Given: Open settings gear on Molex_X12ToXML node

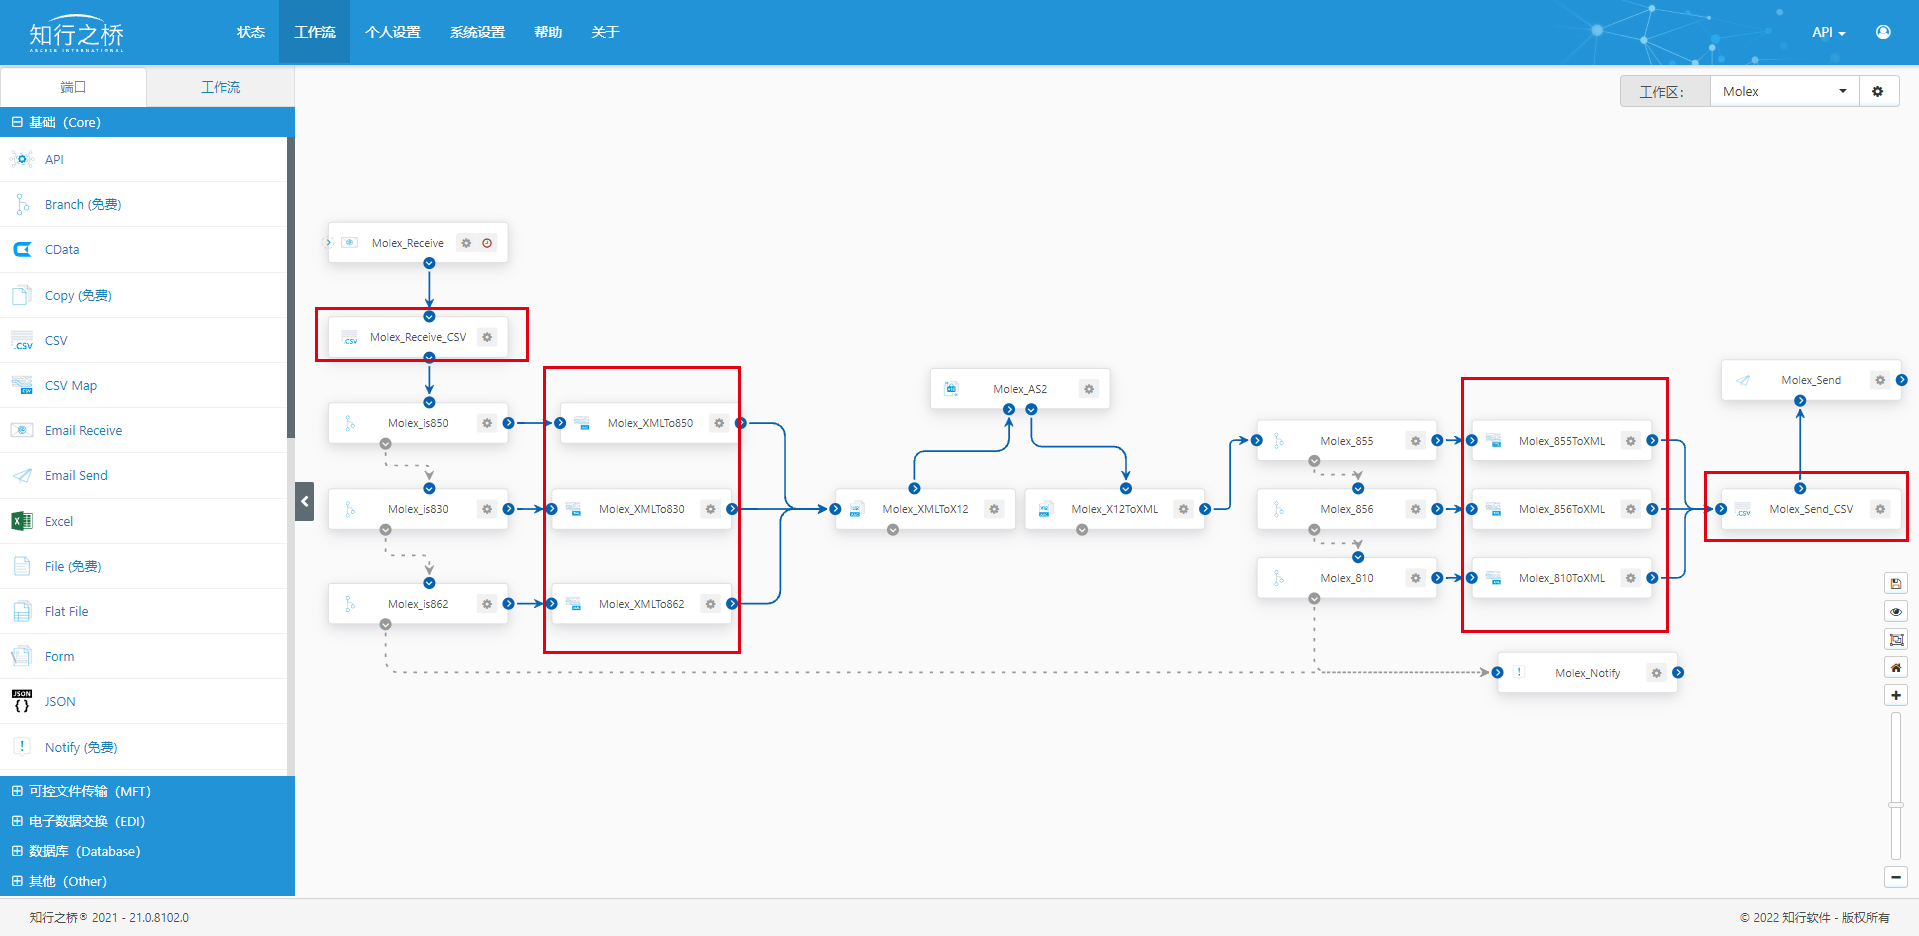Looking at the screenshot, I should click(x=1183, y=509).
